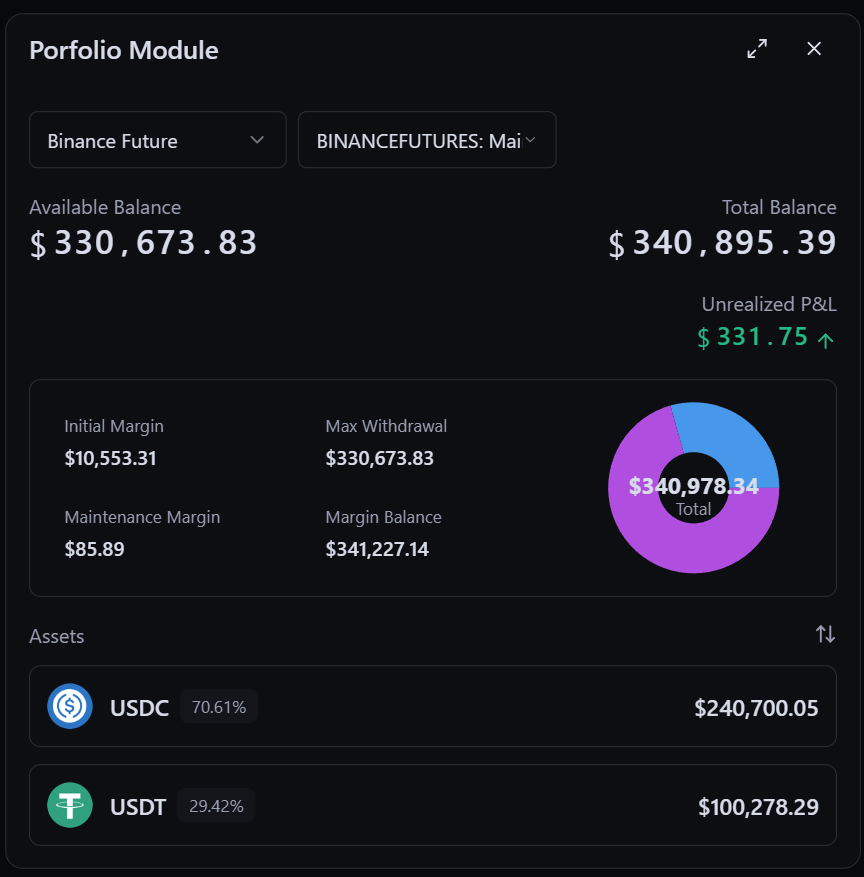
Task: Click the Margin Balance value
Action: point(377,549)
